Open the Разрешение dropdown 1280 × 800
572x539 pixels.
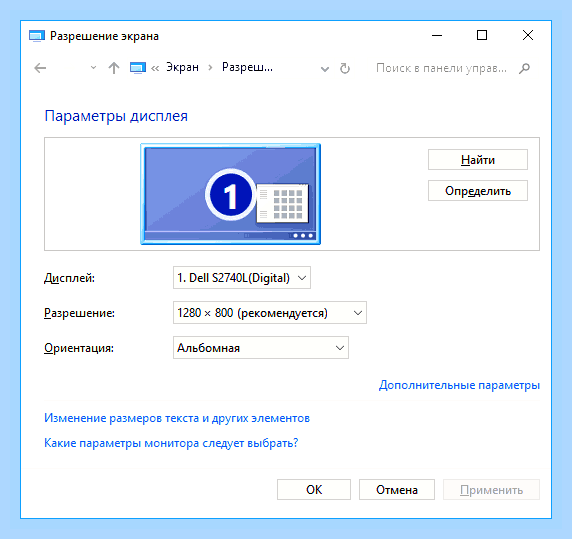(270, 313)
